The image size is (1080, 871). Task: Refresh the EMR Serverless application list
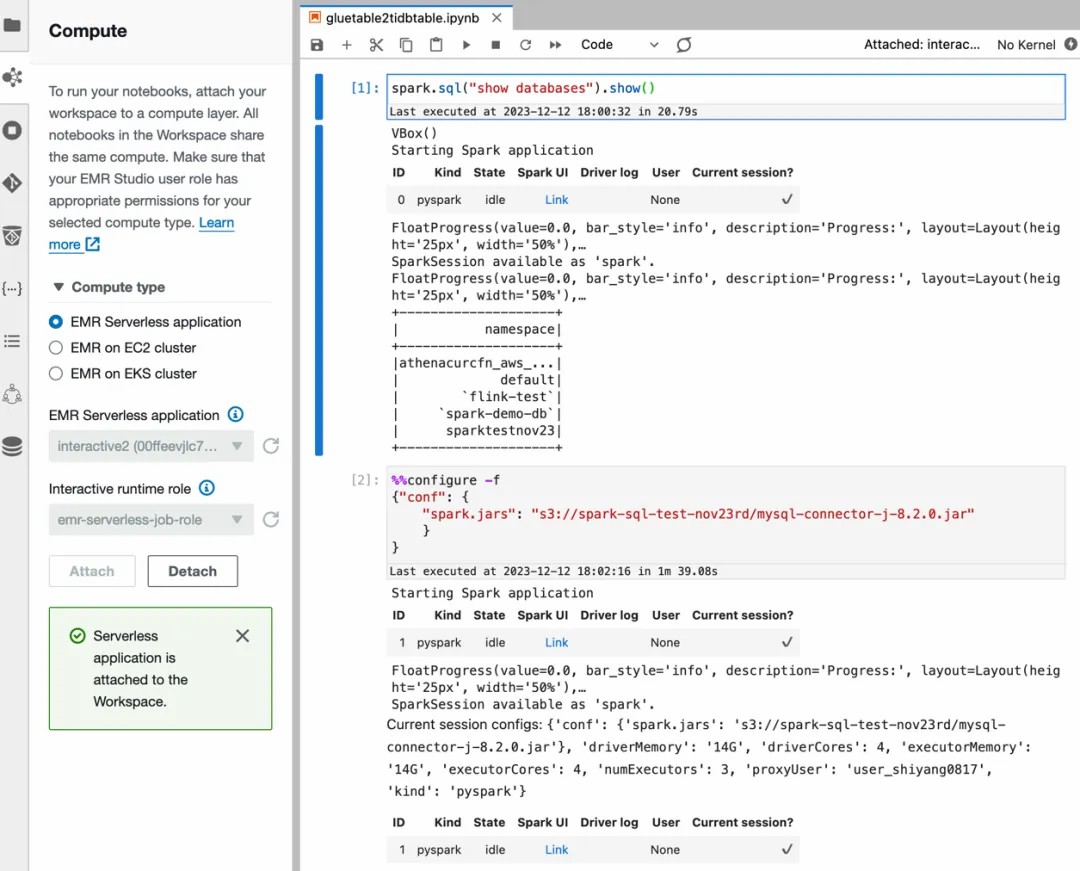pos(271,446)
